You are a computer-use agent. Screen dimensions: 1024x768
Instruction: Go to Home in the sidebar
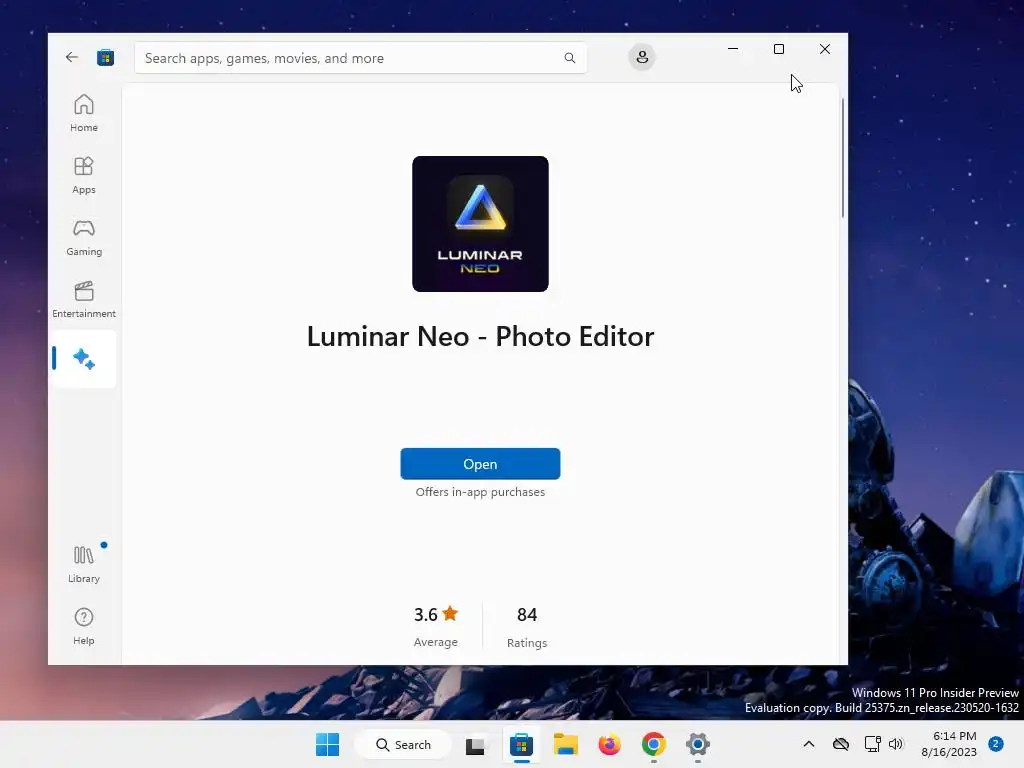84,113
